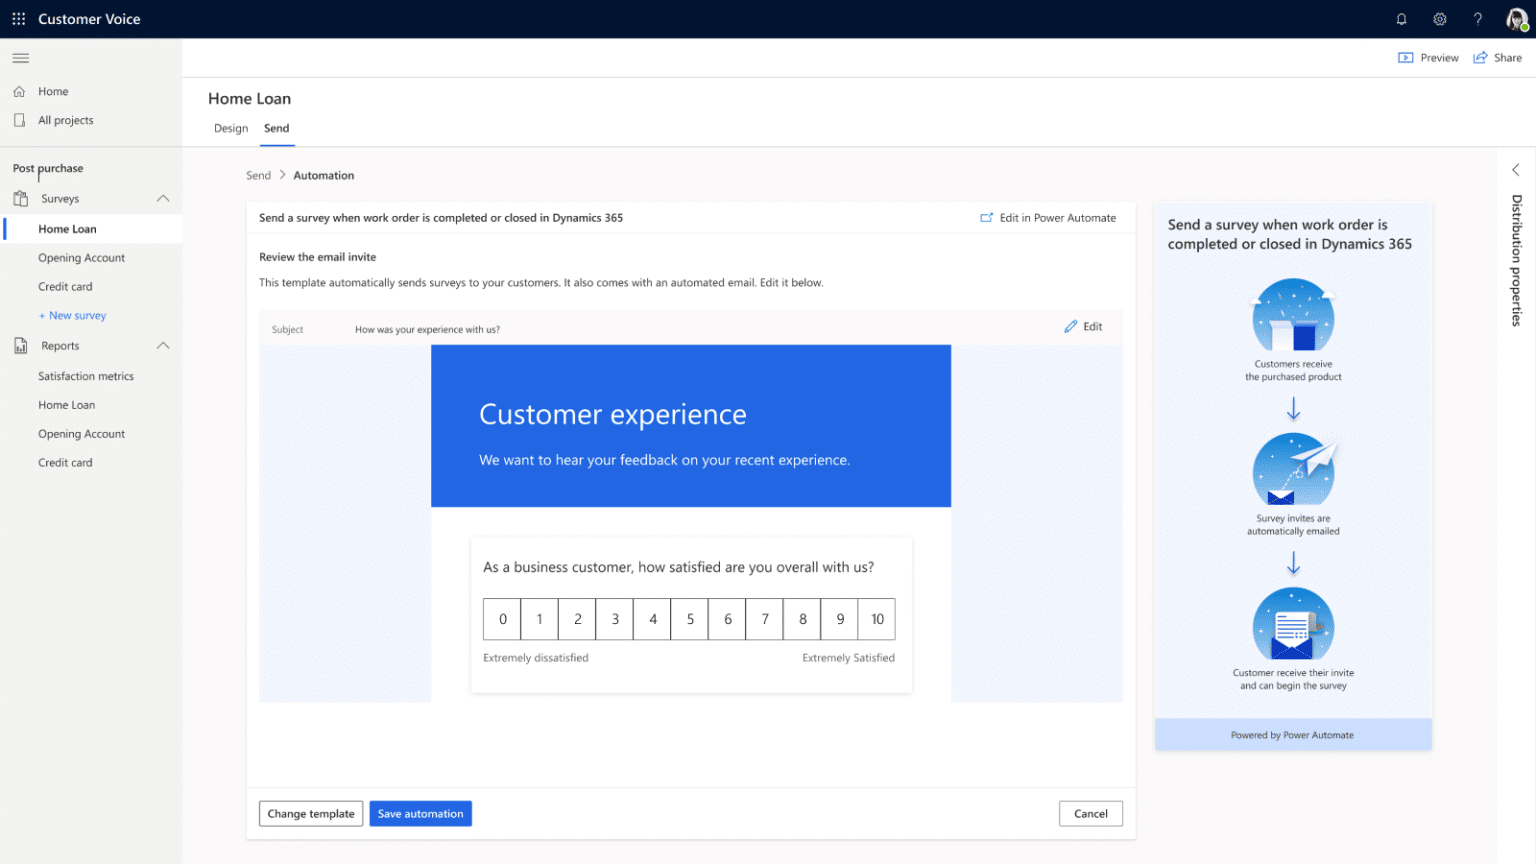The width and height of the screenshot is (1536, 864).
Task: Open the app launcher waffle icon
Action: (x=18, y=19)
